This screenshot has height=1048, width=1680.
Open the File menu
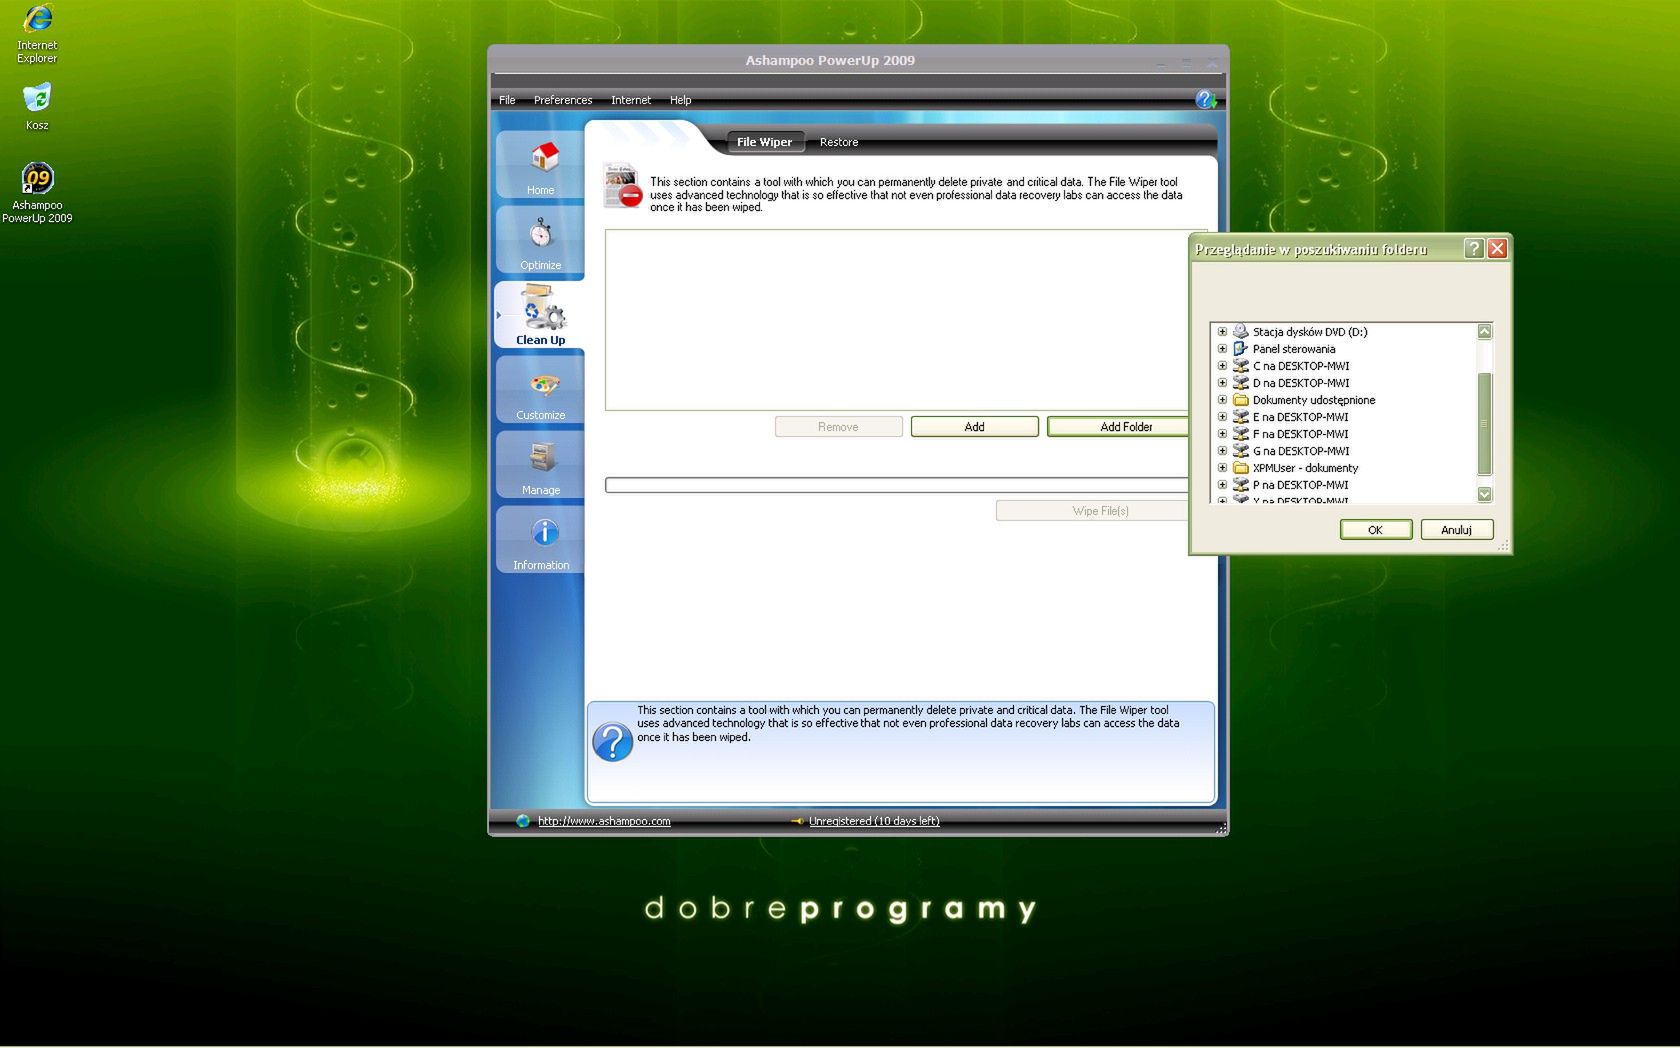click(507, 100)
